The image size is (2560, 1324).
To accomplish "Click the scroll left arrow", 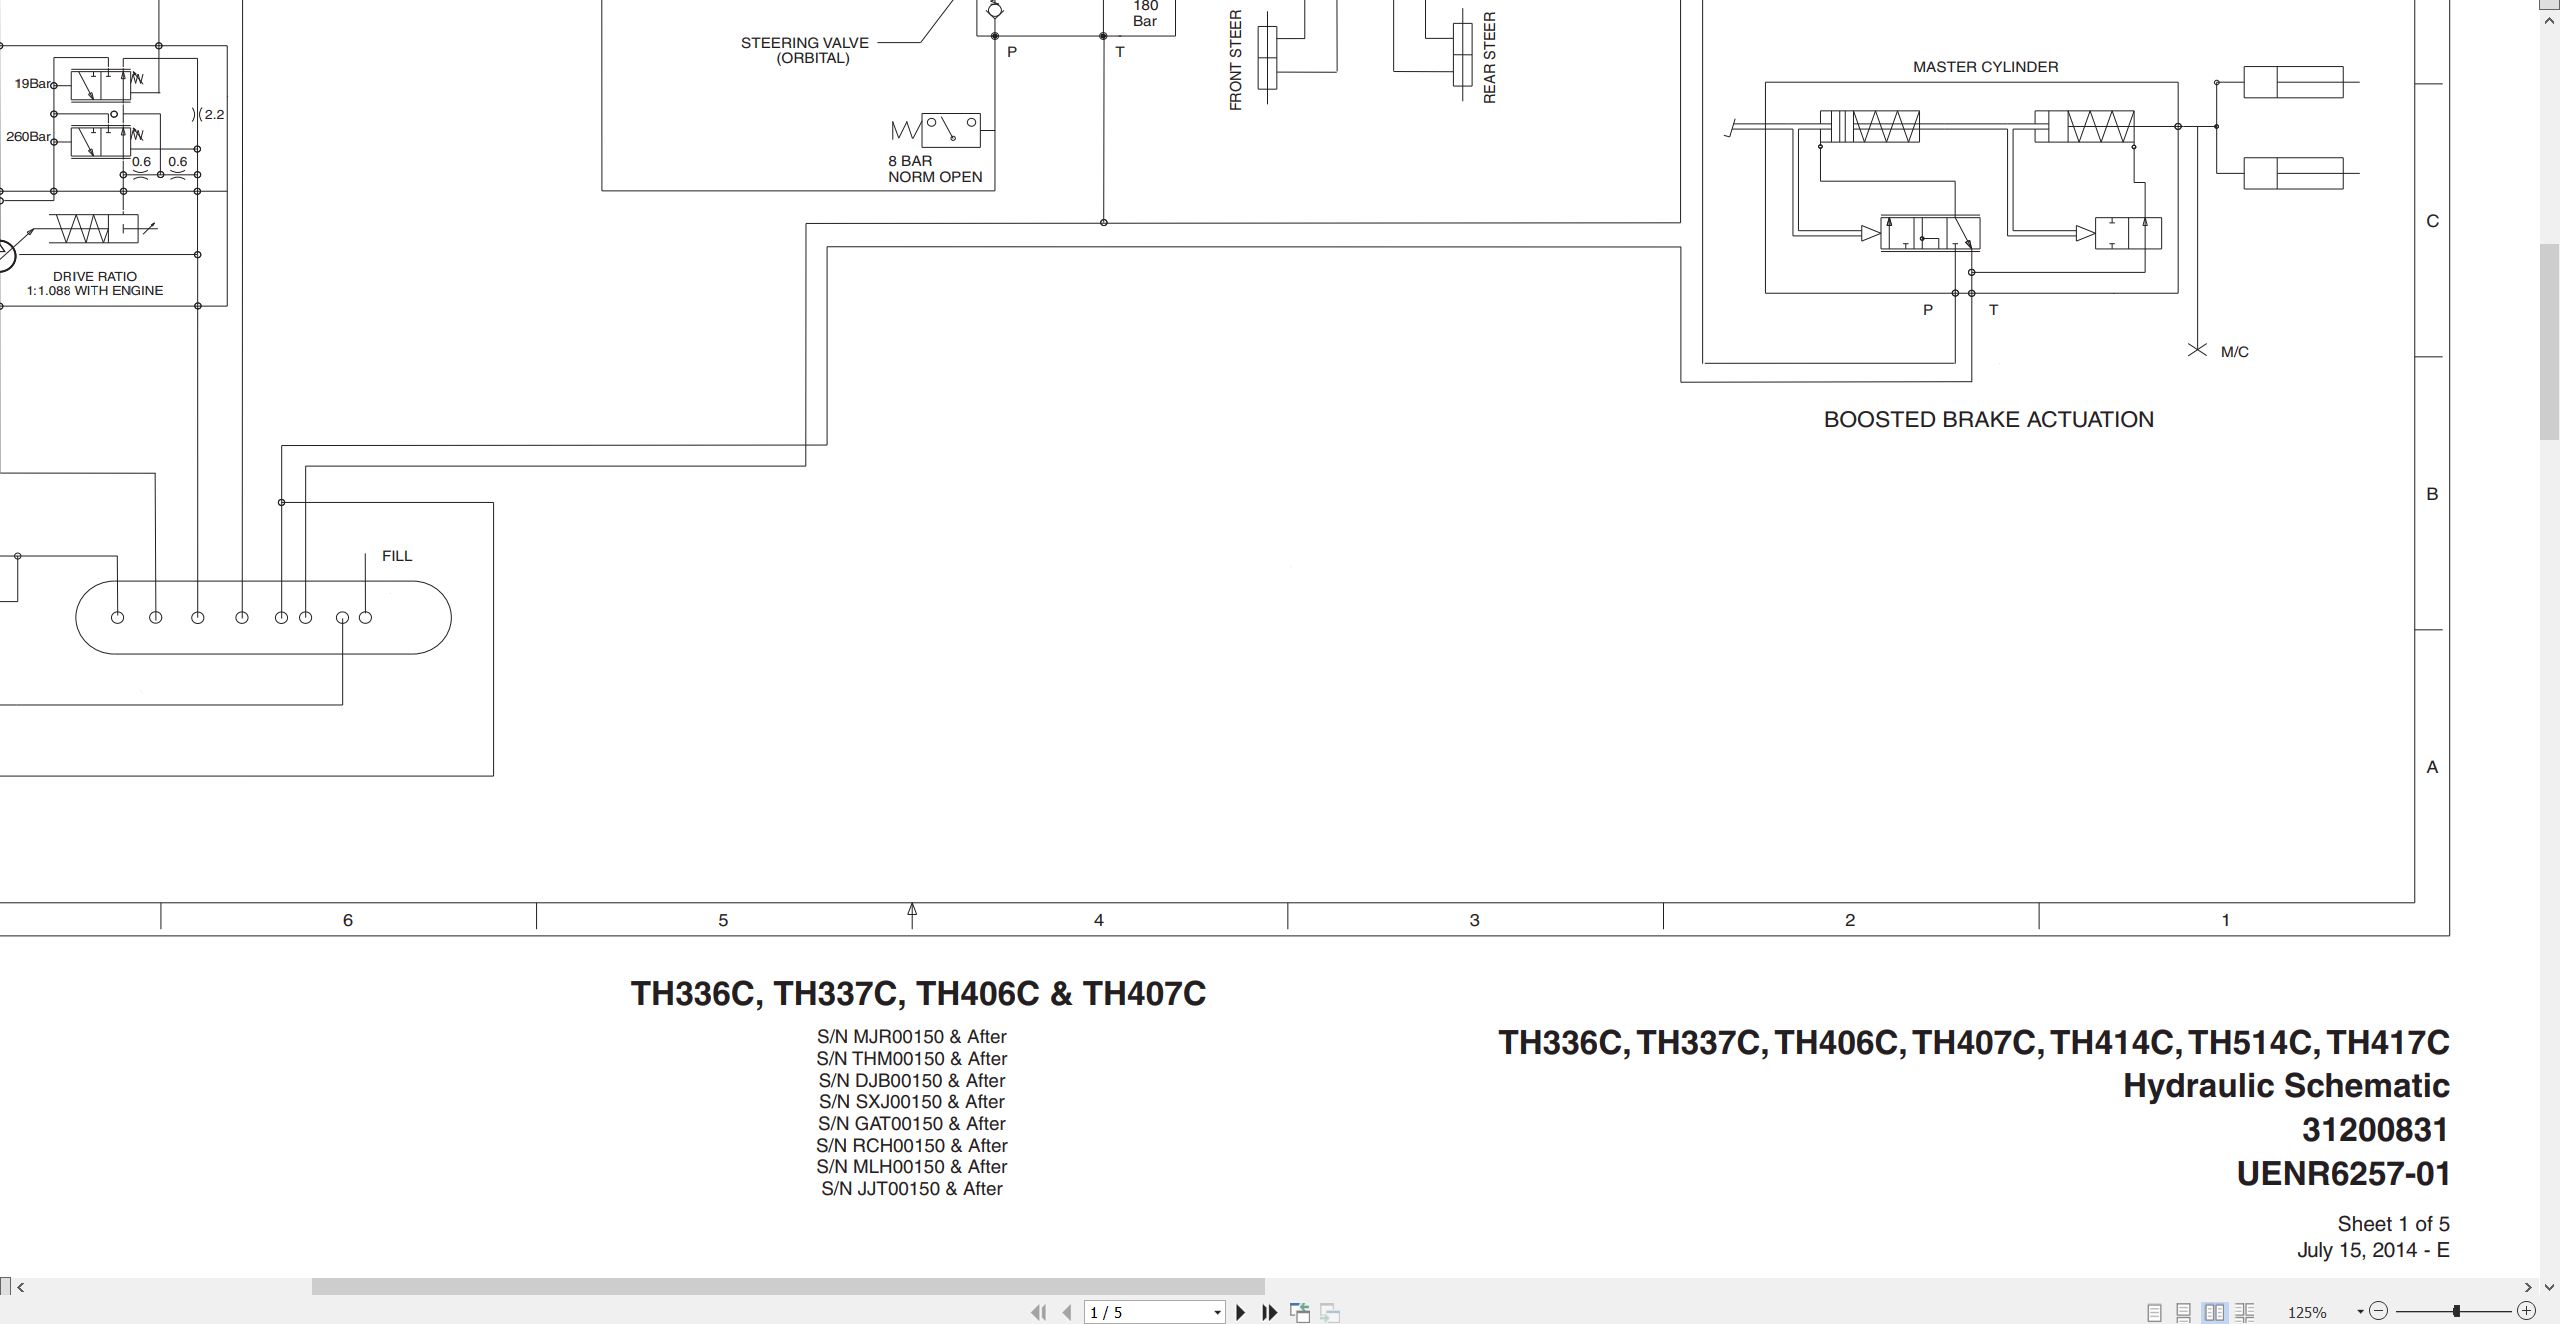I will [20, 1287].
